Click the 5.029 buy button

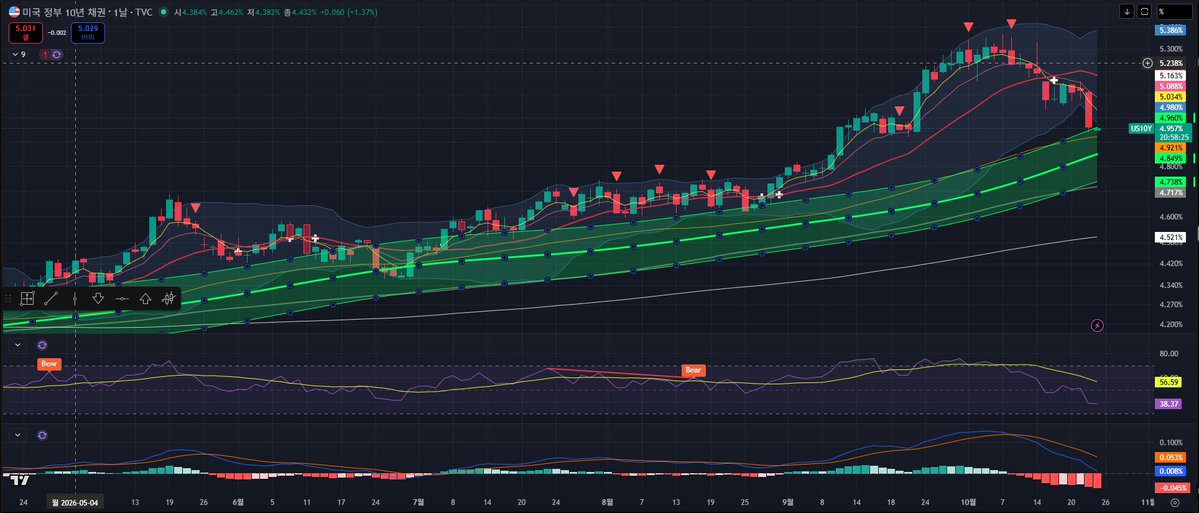click(87, 32)
